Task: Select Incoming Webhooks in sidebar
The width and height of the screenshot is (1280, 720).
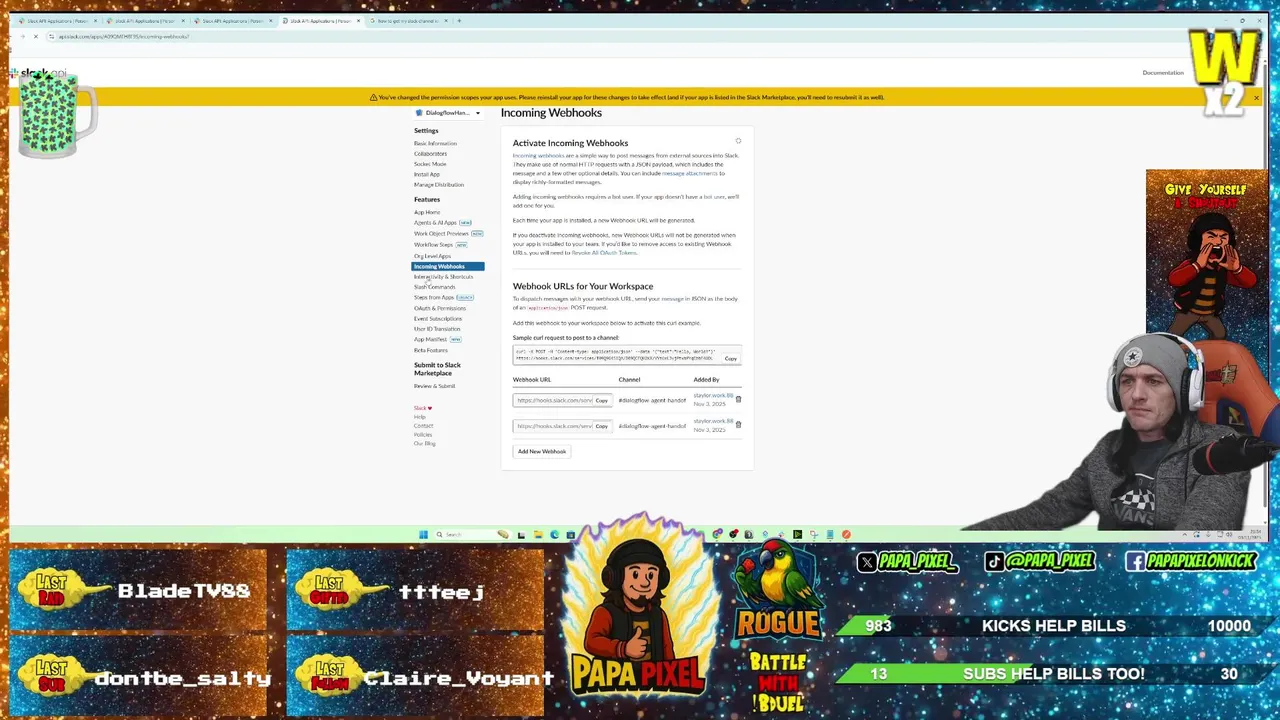Action: tap(448, 266)
